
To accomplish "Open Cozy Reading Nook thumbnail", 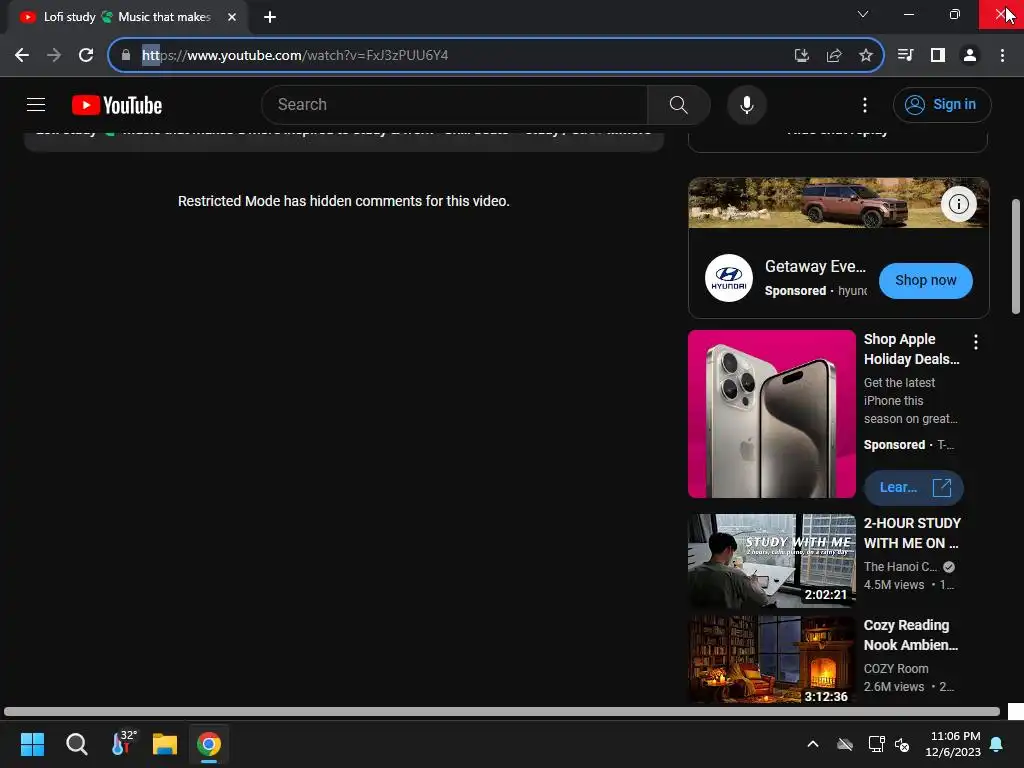I will click(771, 660).
